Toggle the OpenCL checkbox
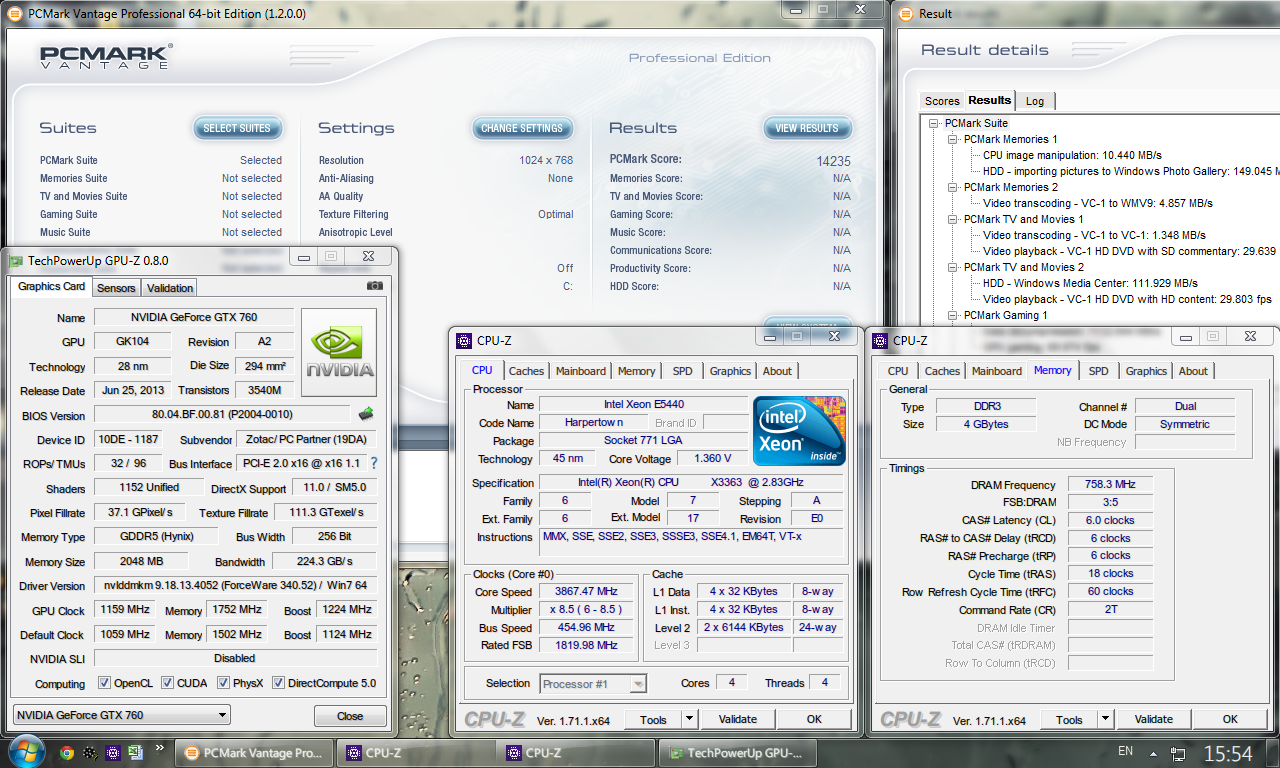Viewport: 1280px width, 768px height. pyautogui.click(x=105, y=683)
